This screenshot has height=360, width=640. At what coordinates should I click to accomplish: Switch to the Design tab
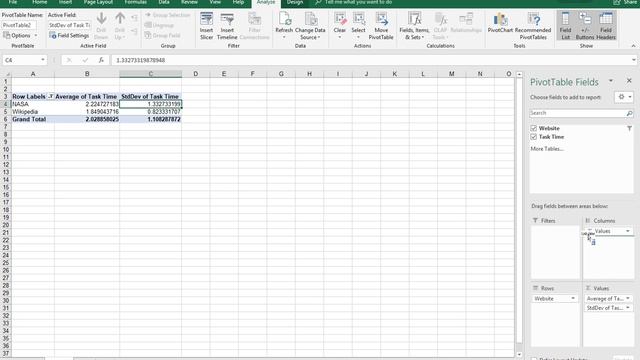tap(295, 2)
